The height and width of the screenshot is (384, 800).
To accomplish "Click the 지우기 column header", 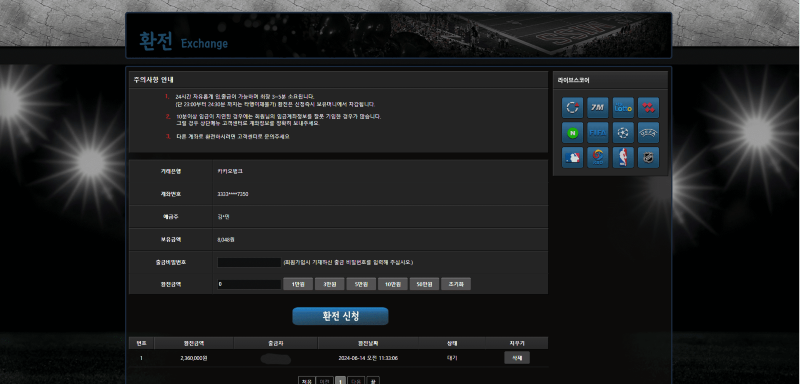I will [517, 343].
